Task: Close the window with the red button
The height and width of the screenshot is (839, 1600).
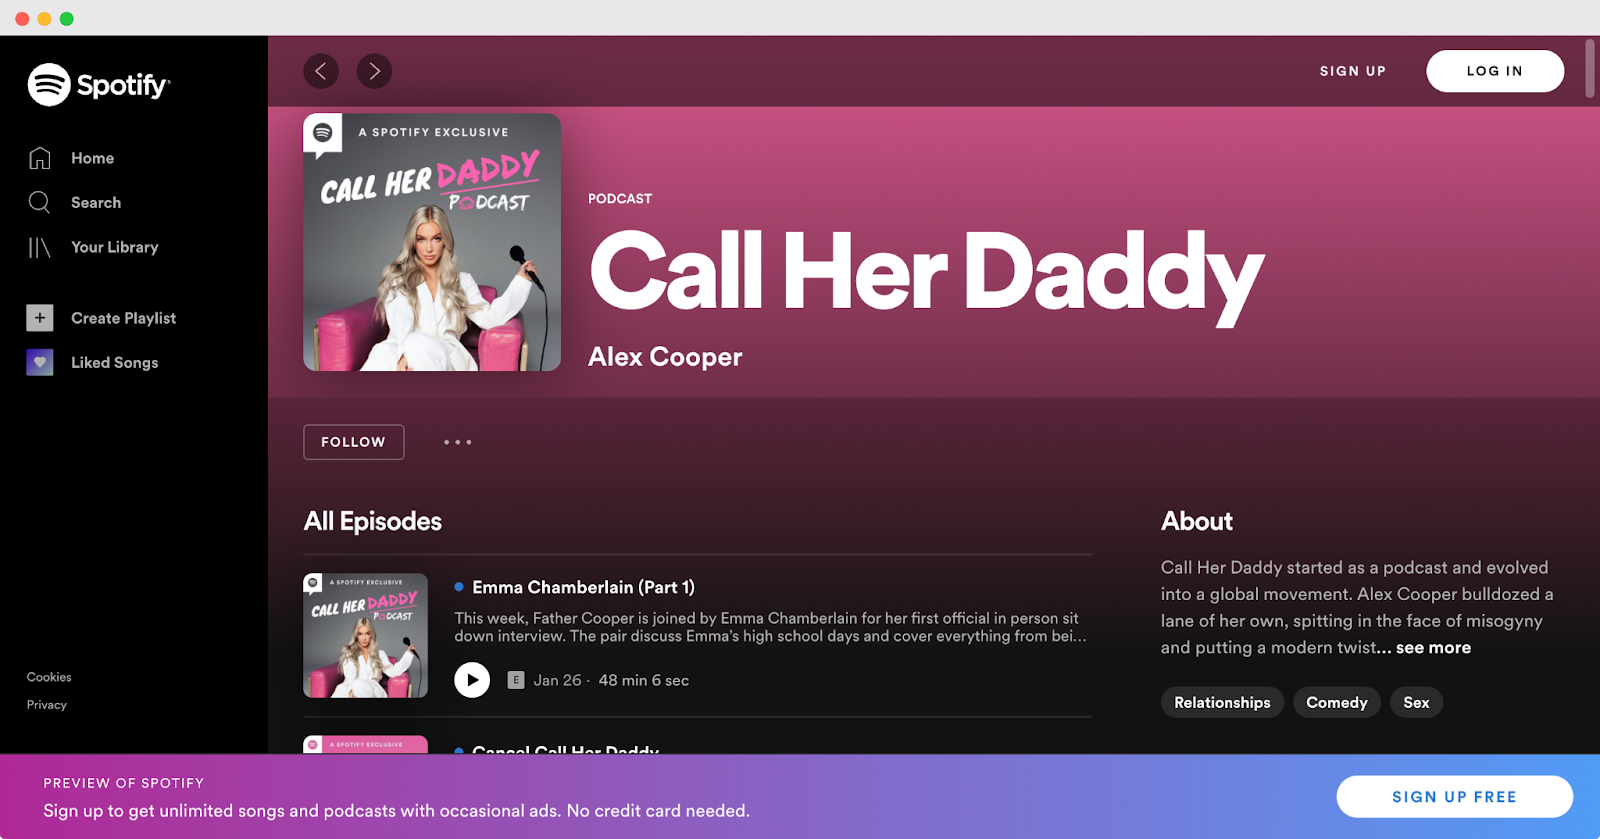Action: 22,18
